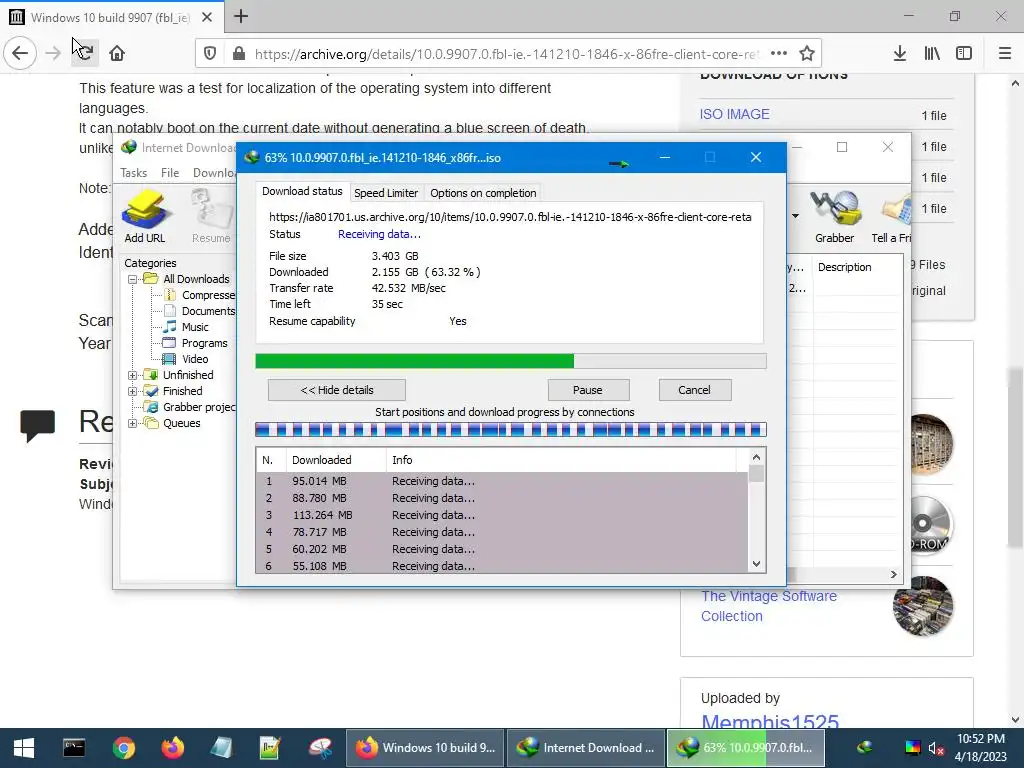Select connection row 3 with 113.264 MB
1024x768 pixels.
(x=502, y=515)
